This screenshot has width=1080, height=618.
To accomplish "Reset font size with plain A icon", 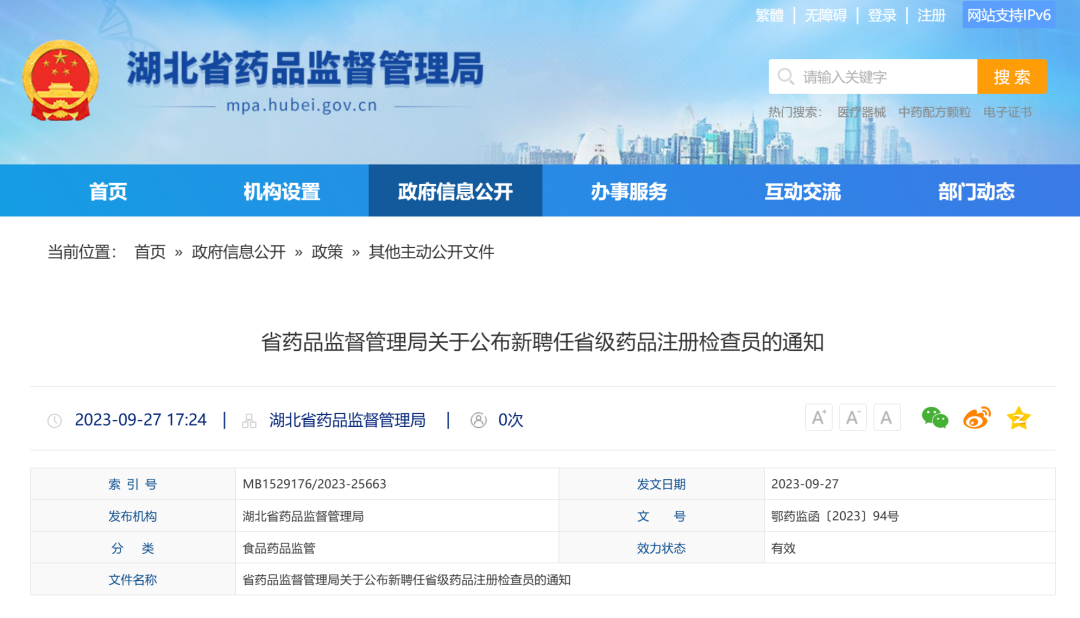I will click(x=887, y=418).
